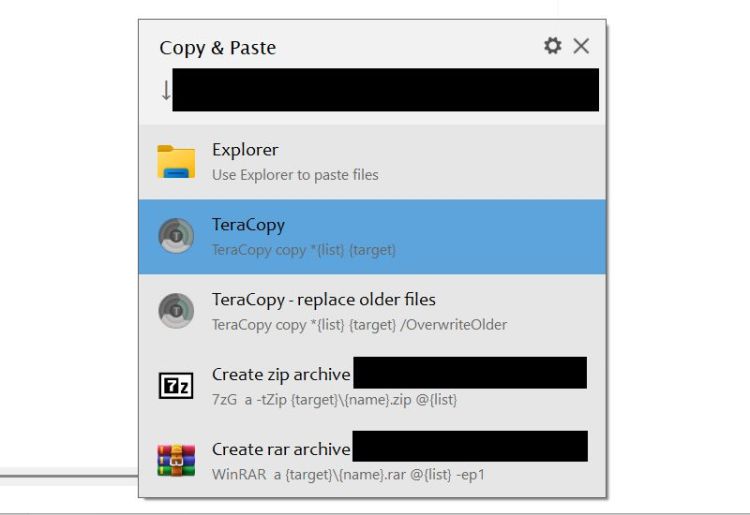Click 'Use Explorer to paste files' description

(295, 175)
